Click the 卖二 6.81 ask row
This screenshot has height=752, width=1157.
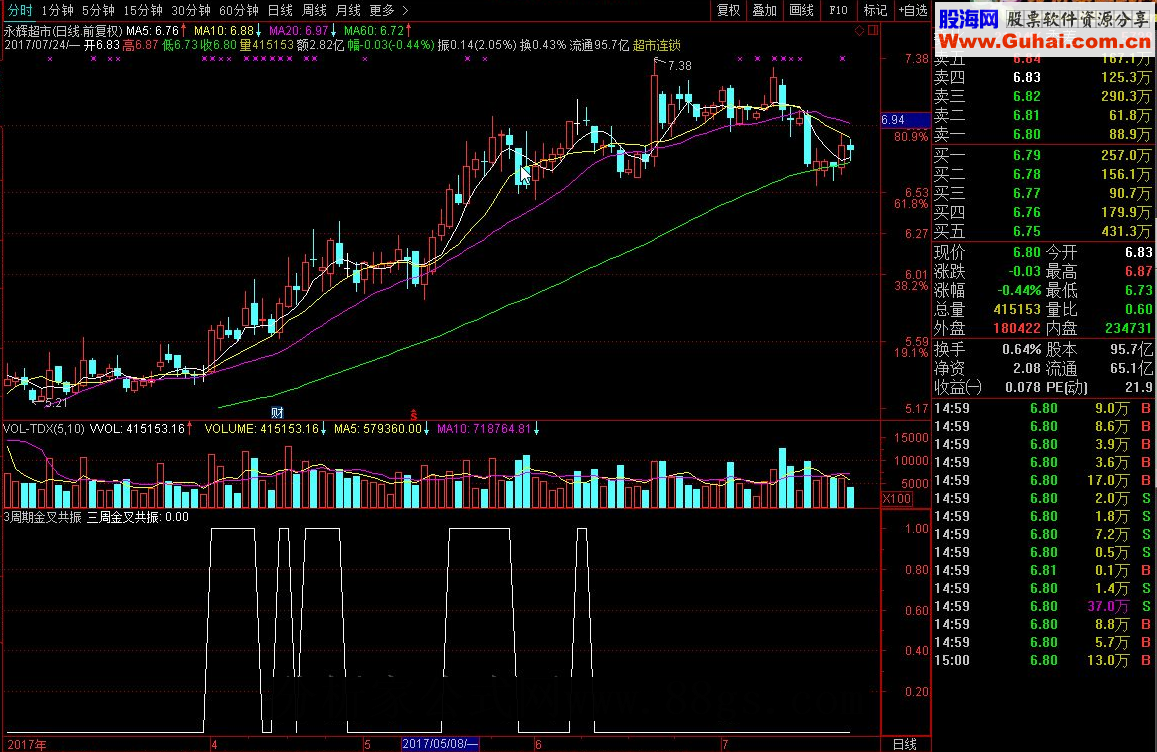1043,116
